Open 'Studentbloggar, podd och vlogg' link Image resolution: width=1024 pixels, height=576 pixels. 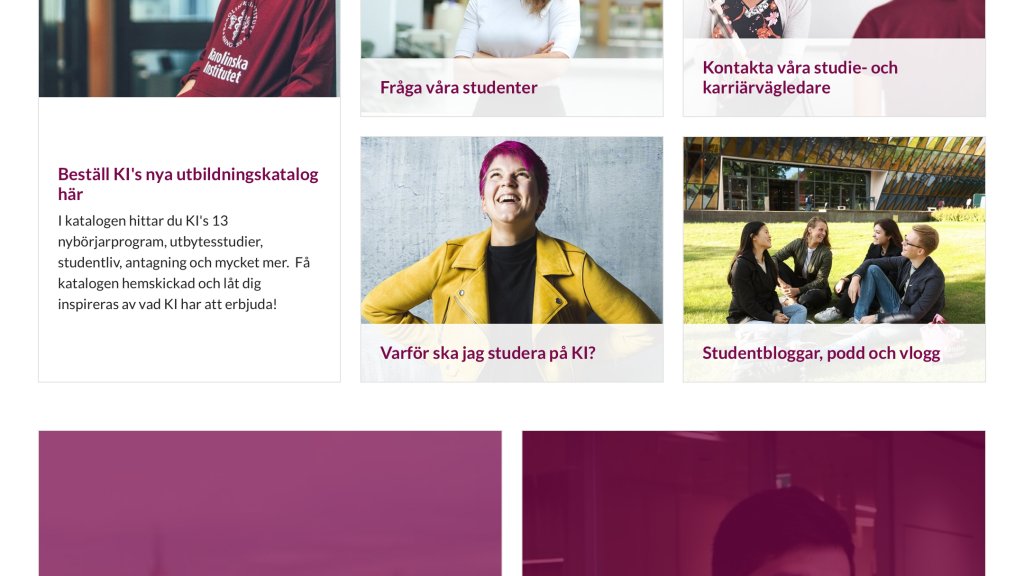point(821,353)
